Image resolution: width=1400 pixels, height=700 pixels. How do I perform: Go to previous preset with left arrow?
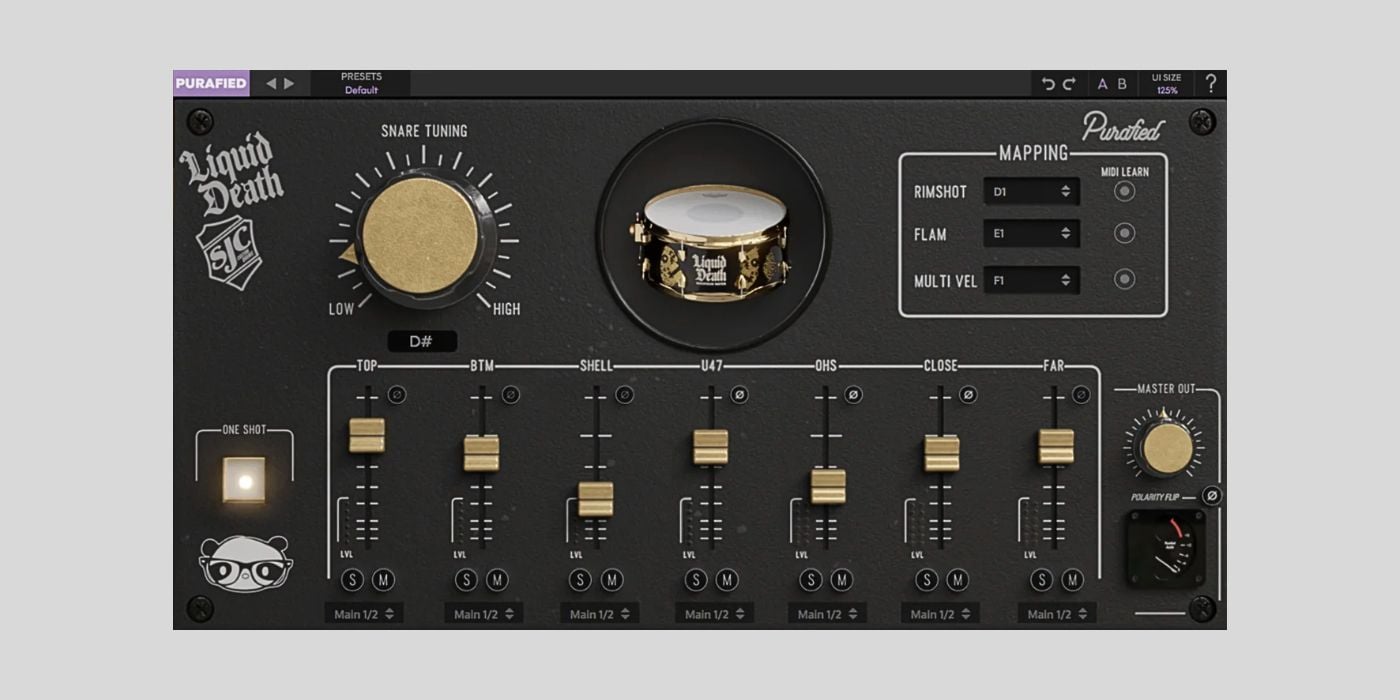coord(271,84)
